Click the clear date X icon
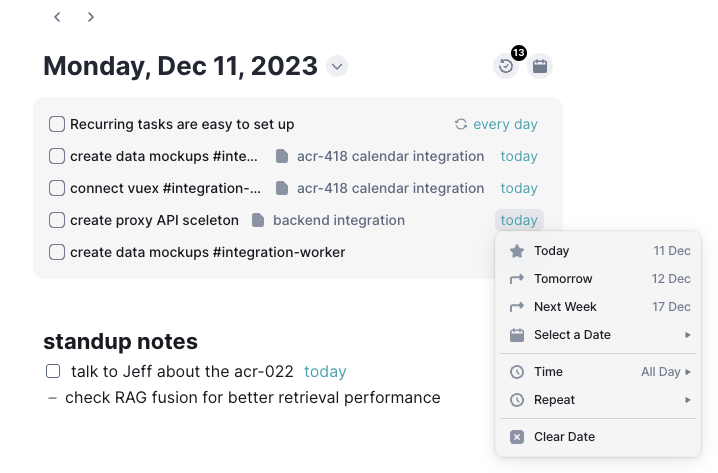Image resolution: width=718 pixels, height=473 pixels. coord(517,437)
